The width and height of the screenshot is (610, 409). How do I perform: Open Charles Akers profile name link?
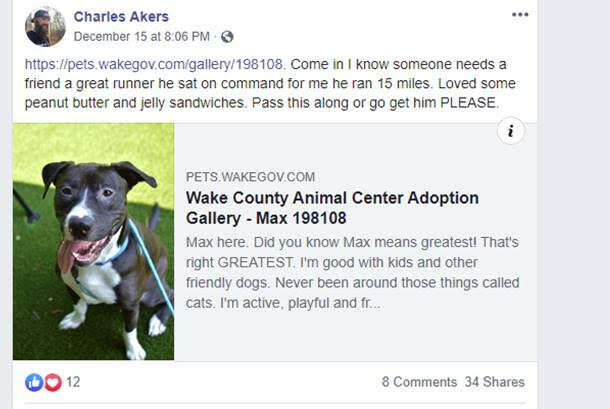pyautogui.click(x=121, y=17)
